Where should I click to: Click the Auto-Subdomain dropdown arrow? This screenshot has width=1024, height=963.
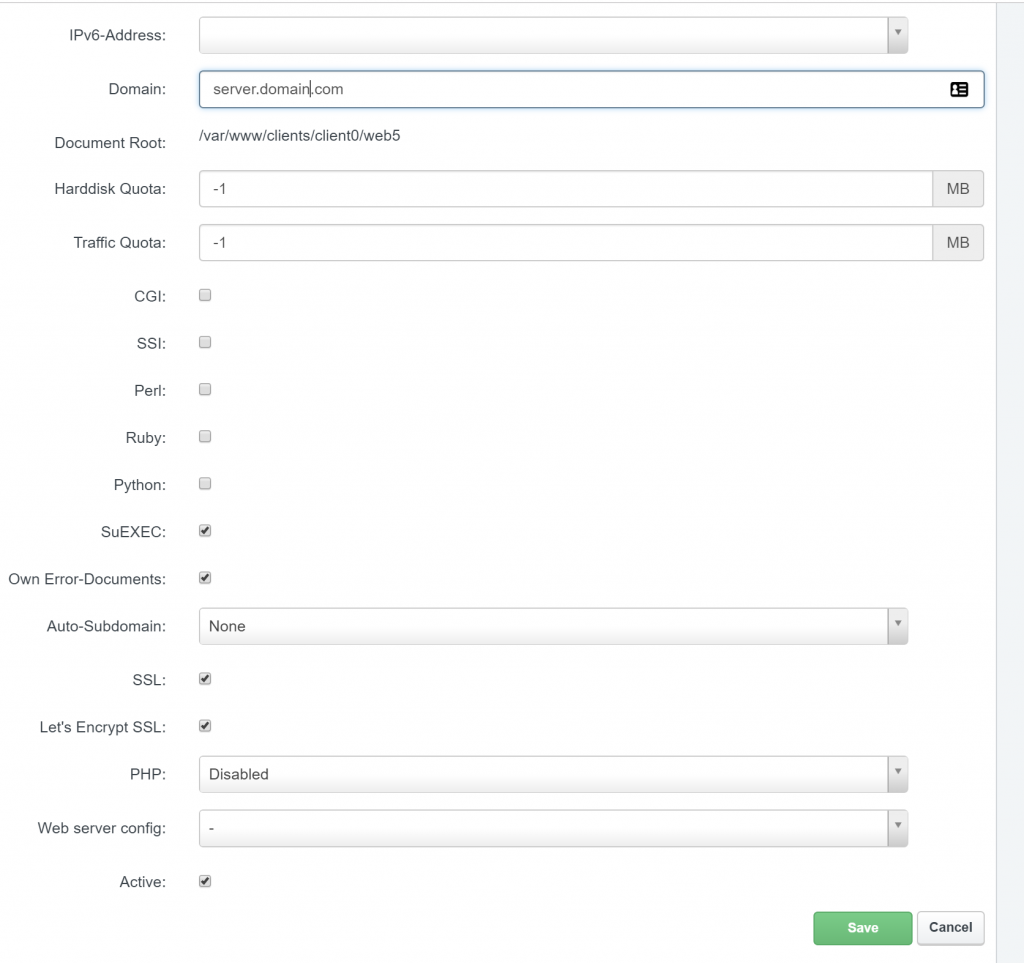[x=897, y=626]
